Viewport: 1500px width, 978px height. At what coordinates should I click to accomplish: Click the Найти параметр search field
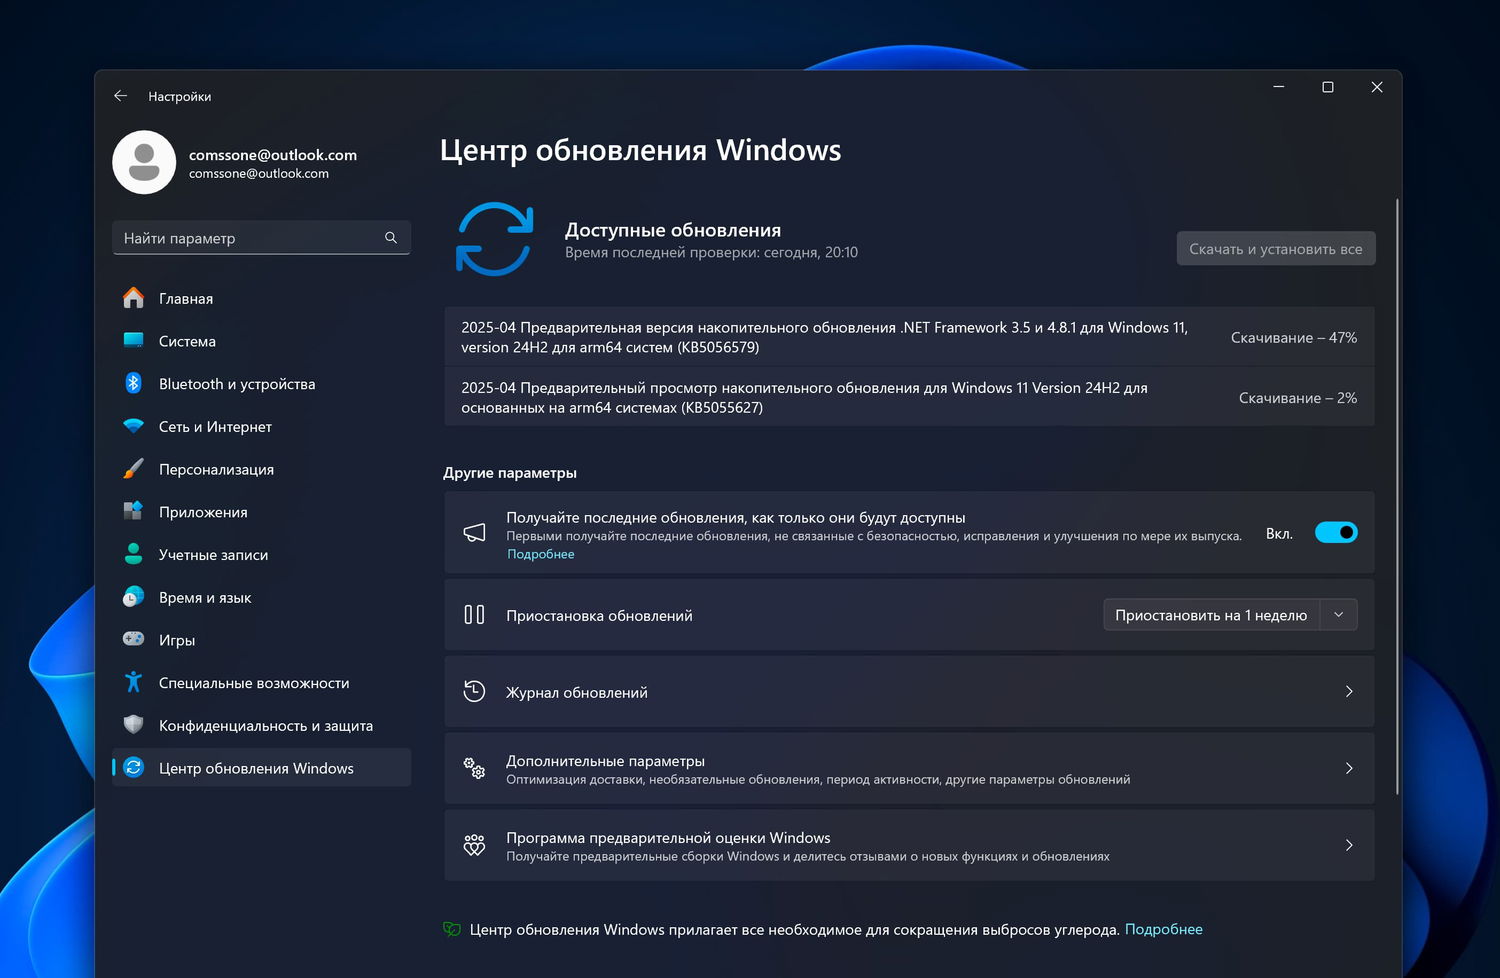tap(262, 238)
